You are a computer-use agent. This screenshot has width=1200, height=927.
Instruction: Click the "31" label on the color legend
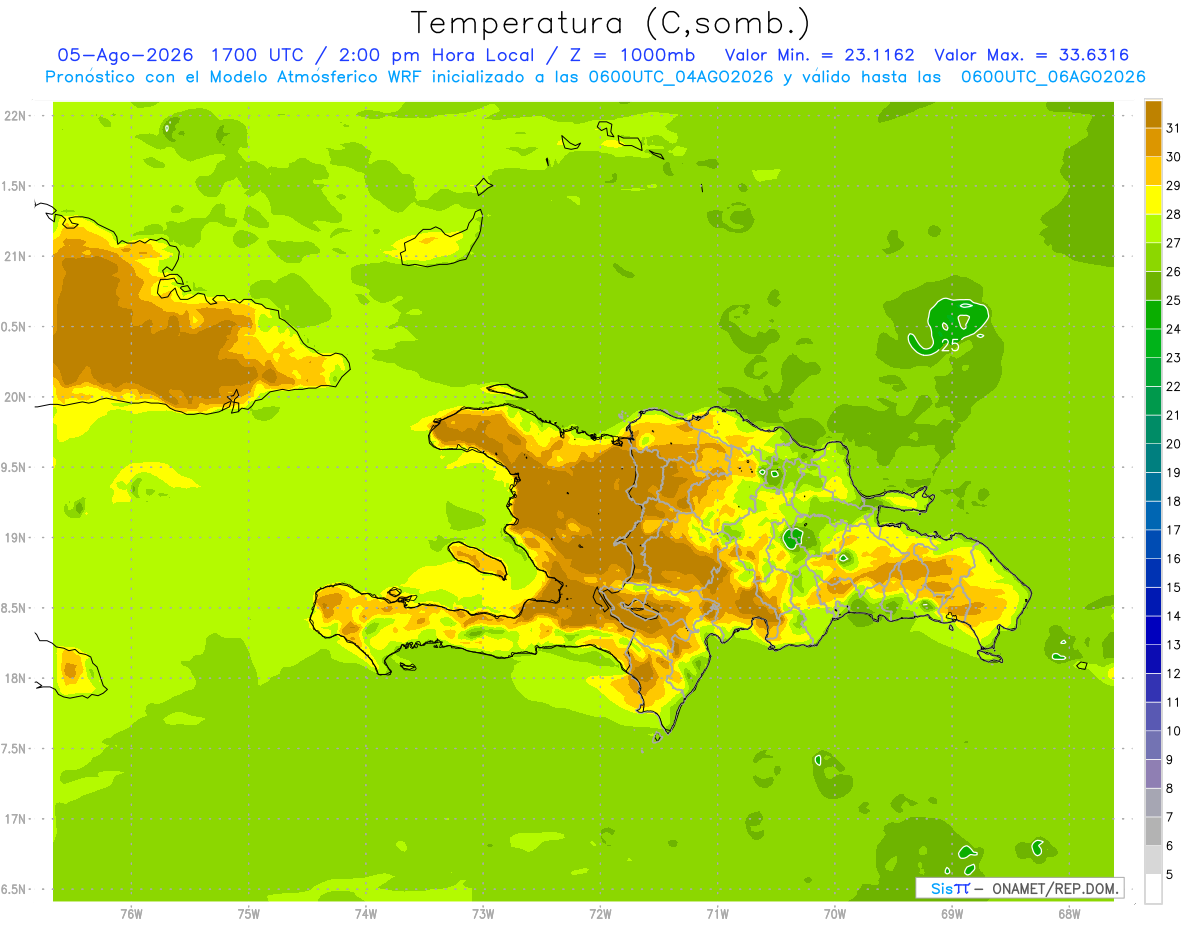point(1174,128)
